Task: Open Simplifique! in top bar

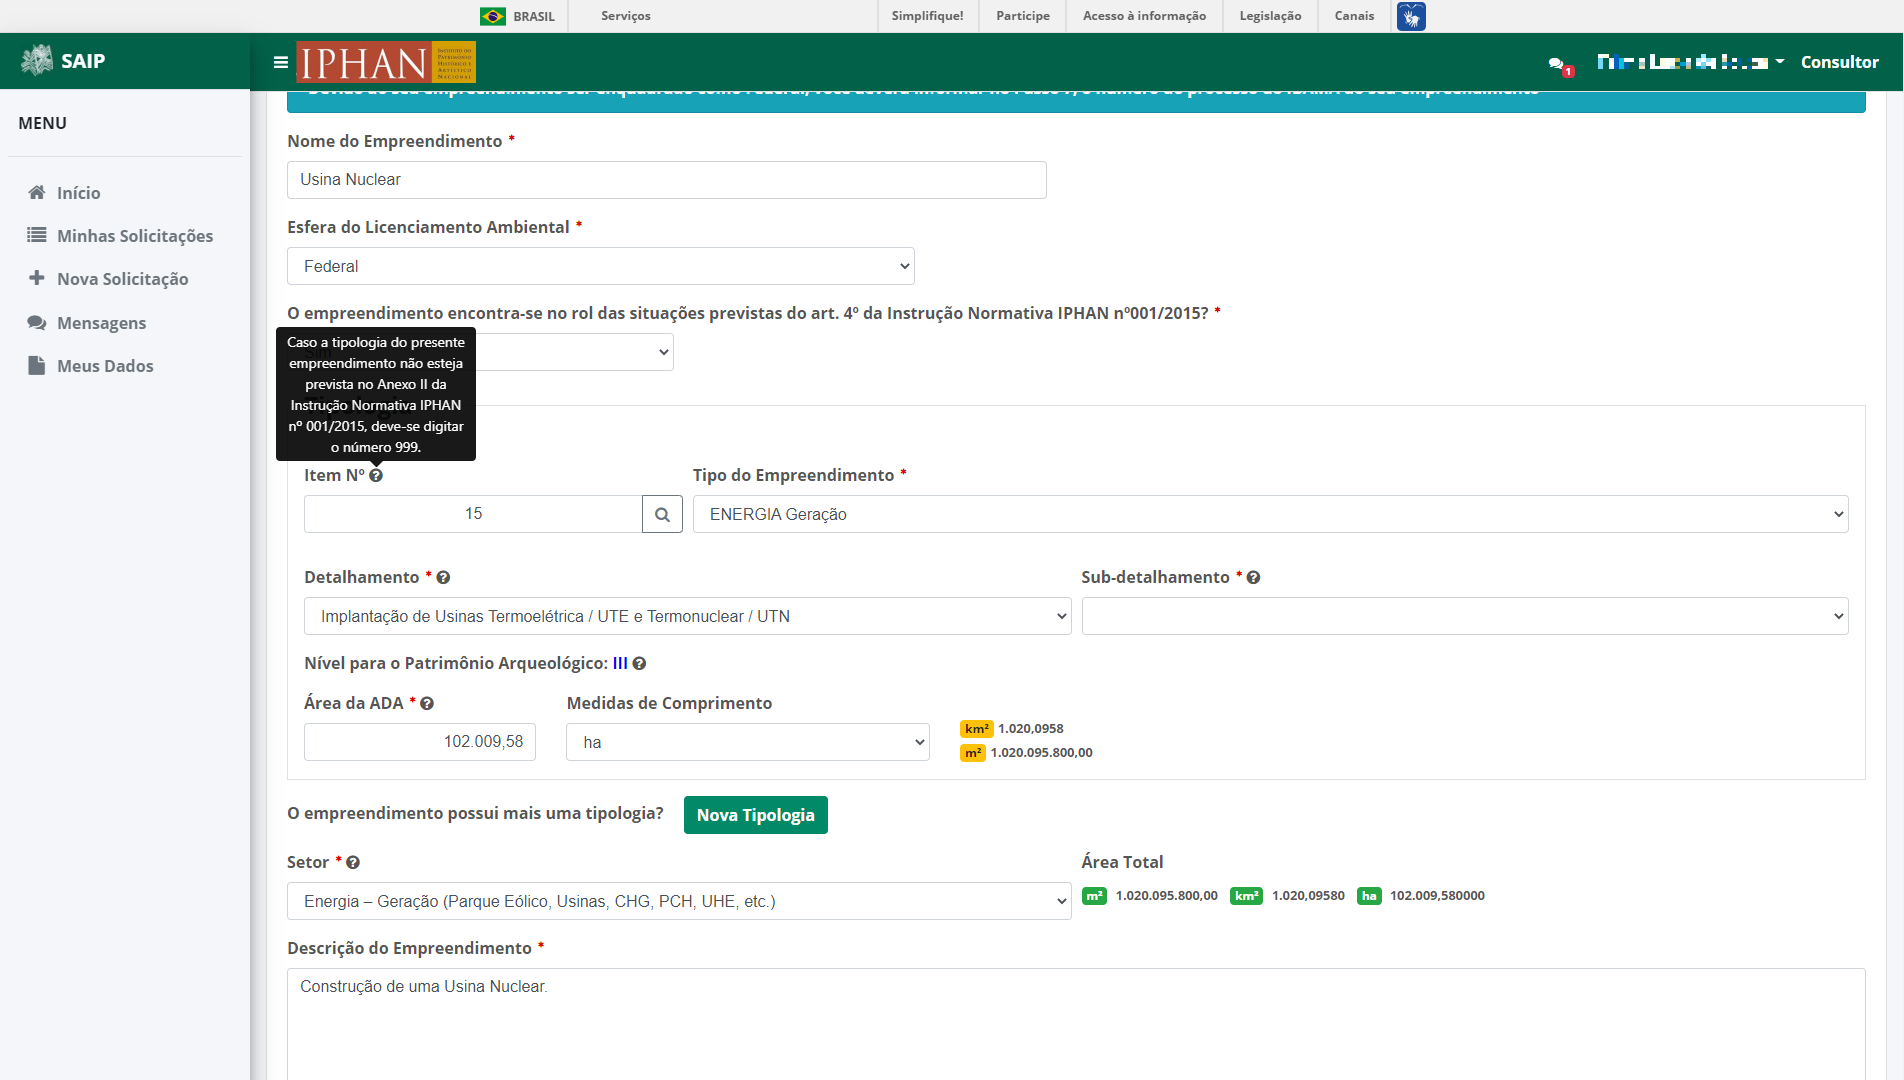Action: (x=927, y=16)
